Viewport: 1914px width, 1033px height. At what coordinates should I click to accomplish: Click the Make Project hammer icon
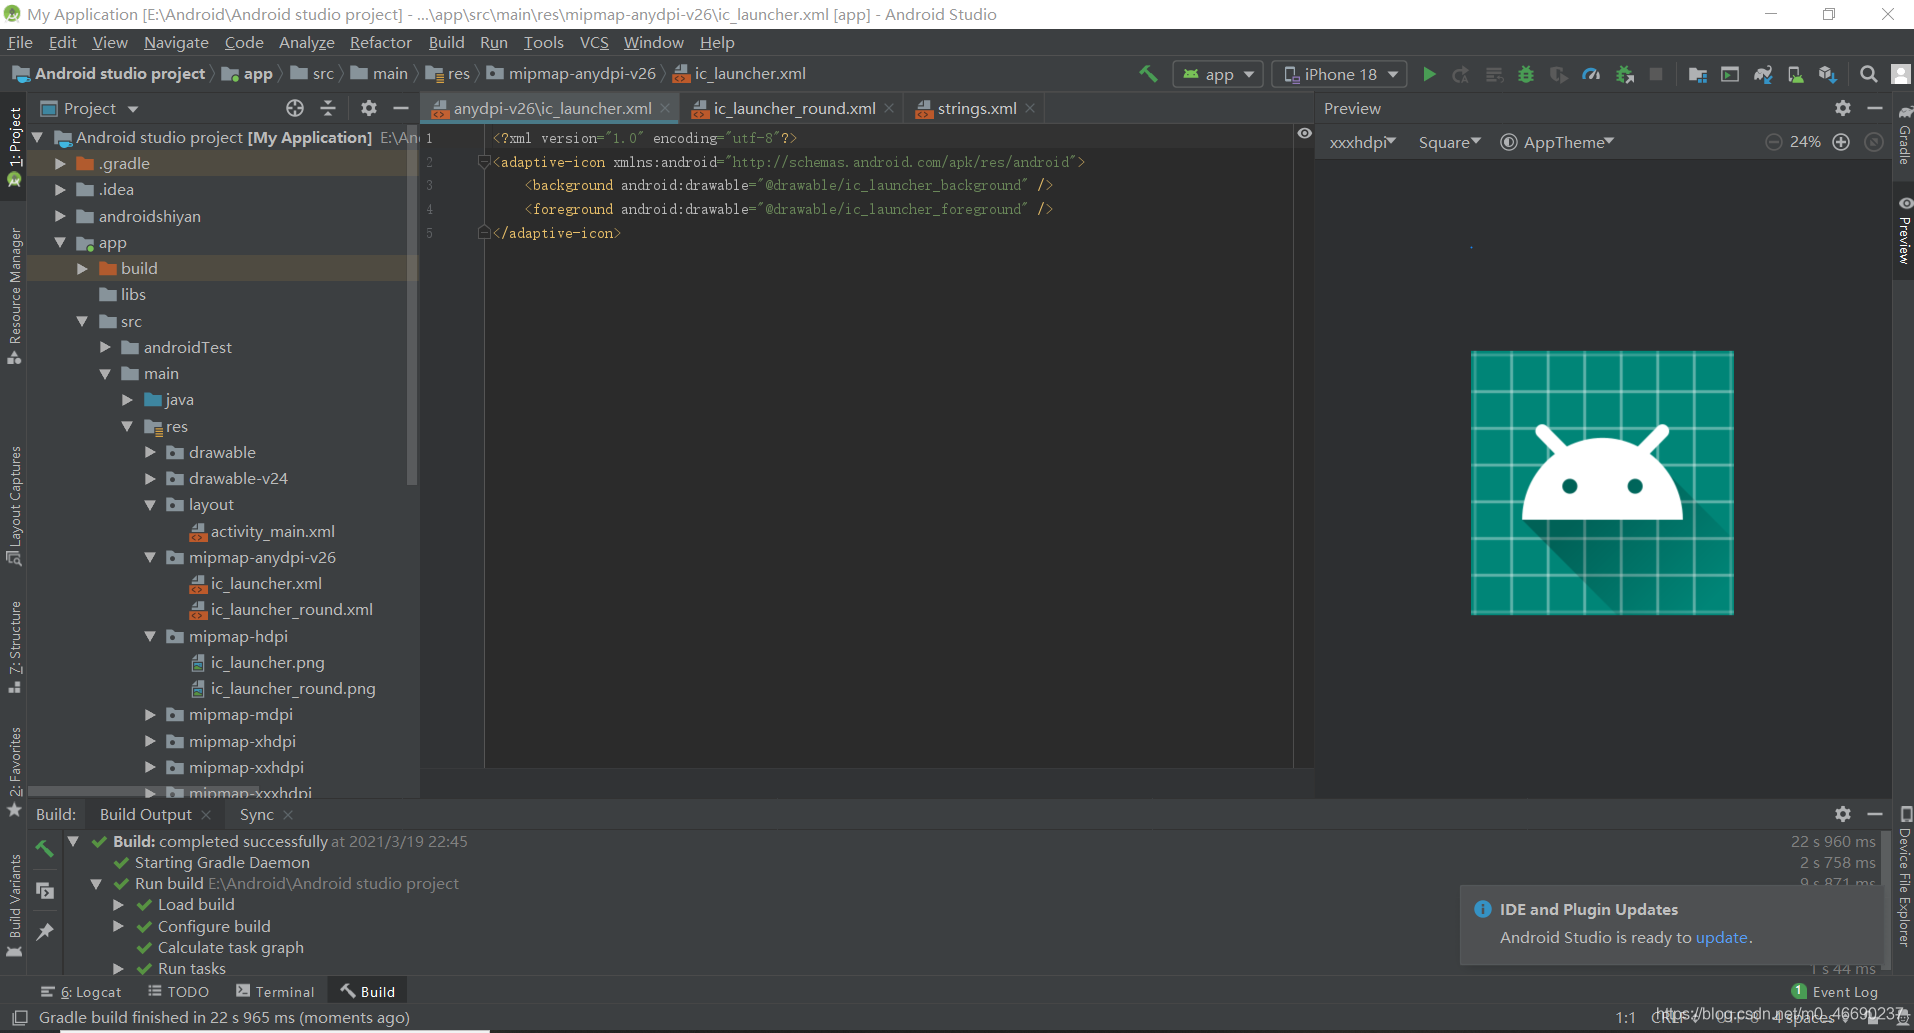point(1148,74)
